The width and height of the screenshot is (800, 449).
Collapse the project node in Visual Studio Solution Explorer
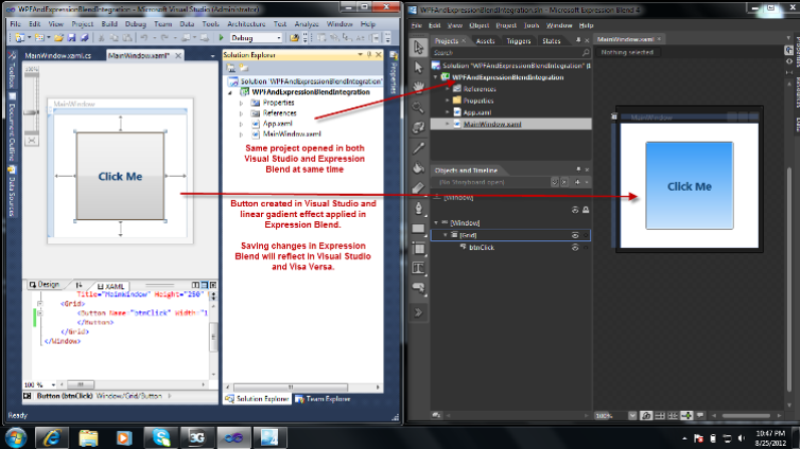230,92
